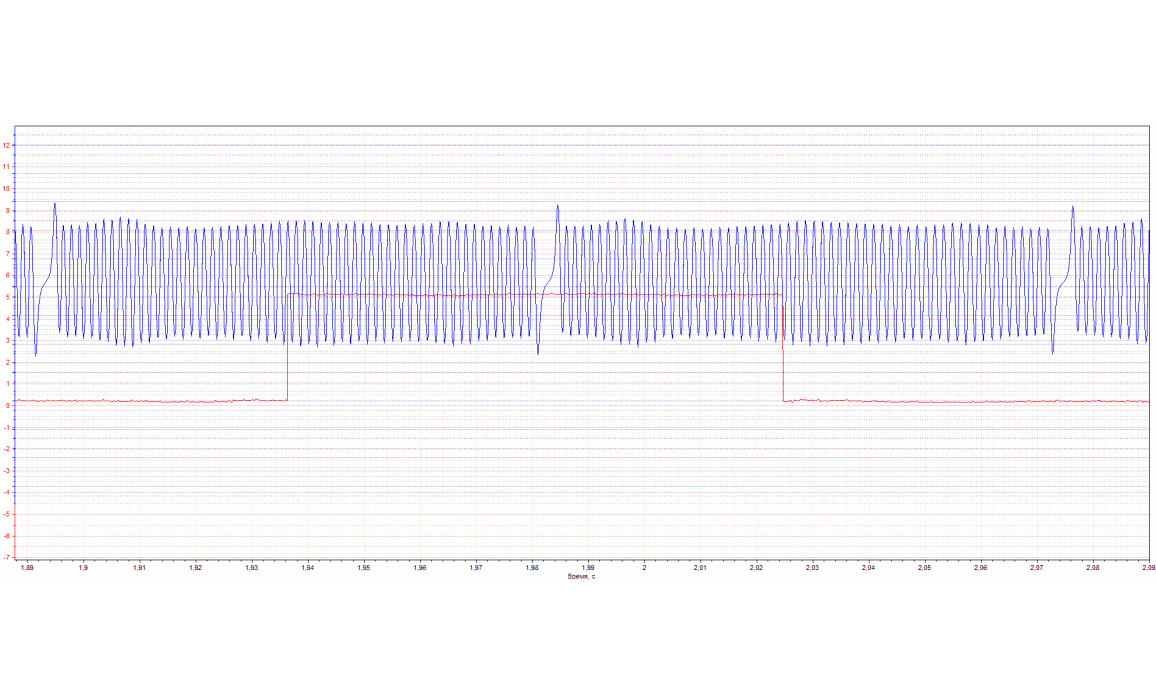Click the 5 label on the vertical axis
Screen dimensions: 1156x700
point(8,297)
